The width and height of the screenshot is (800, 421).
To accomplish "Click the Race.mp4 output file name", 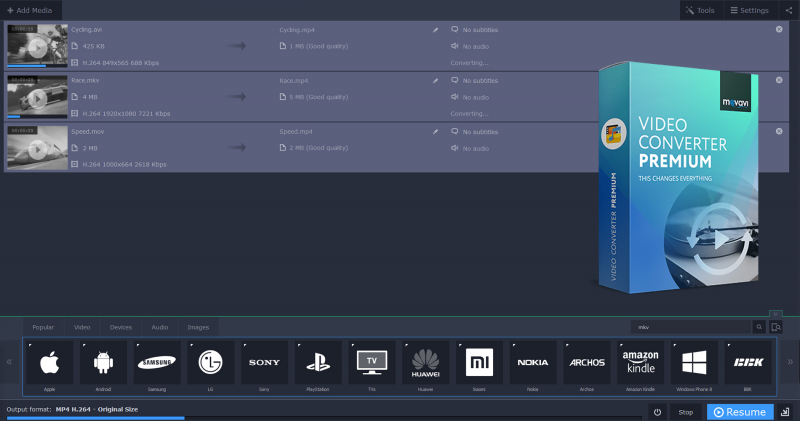I will point(293,81).
